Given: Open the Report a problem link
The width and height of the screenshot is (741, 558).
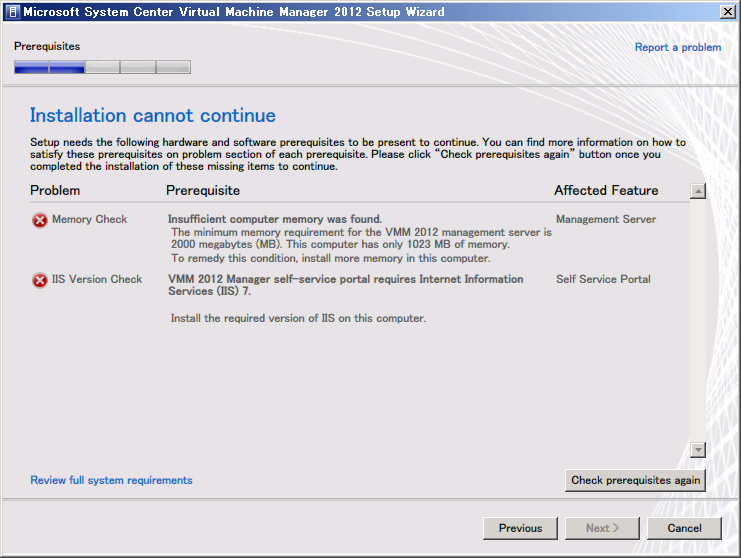Looking at the screenshot, I should (x=678, y=47).
